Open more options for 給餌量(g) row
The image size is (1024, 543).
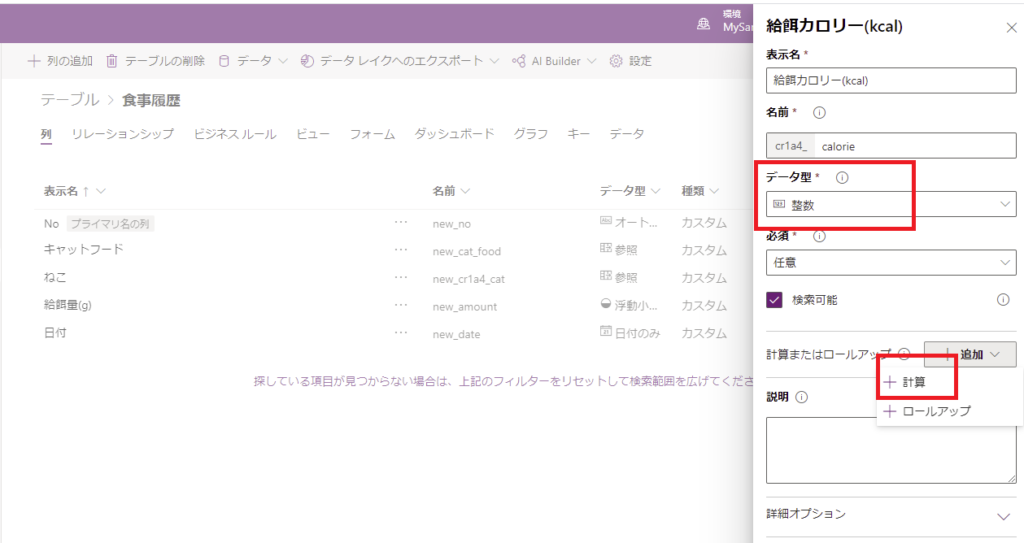pyautogui.click(x=401, y=305)
